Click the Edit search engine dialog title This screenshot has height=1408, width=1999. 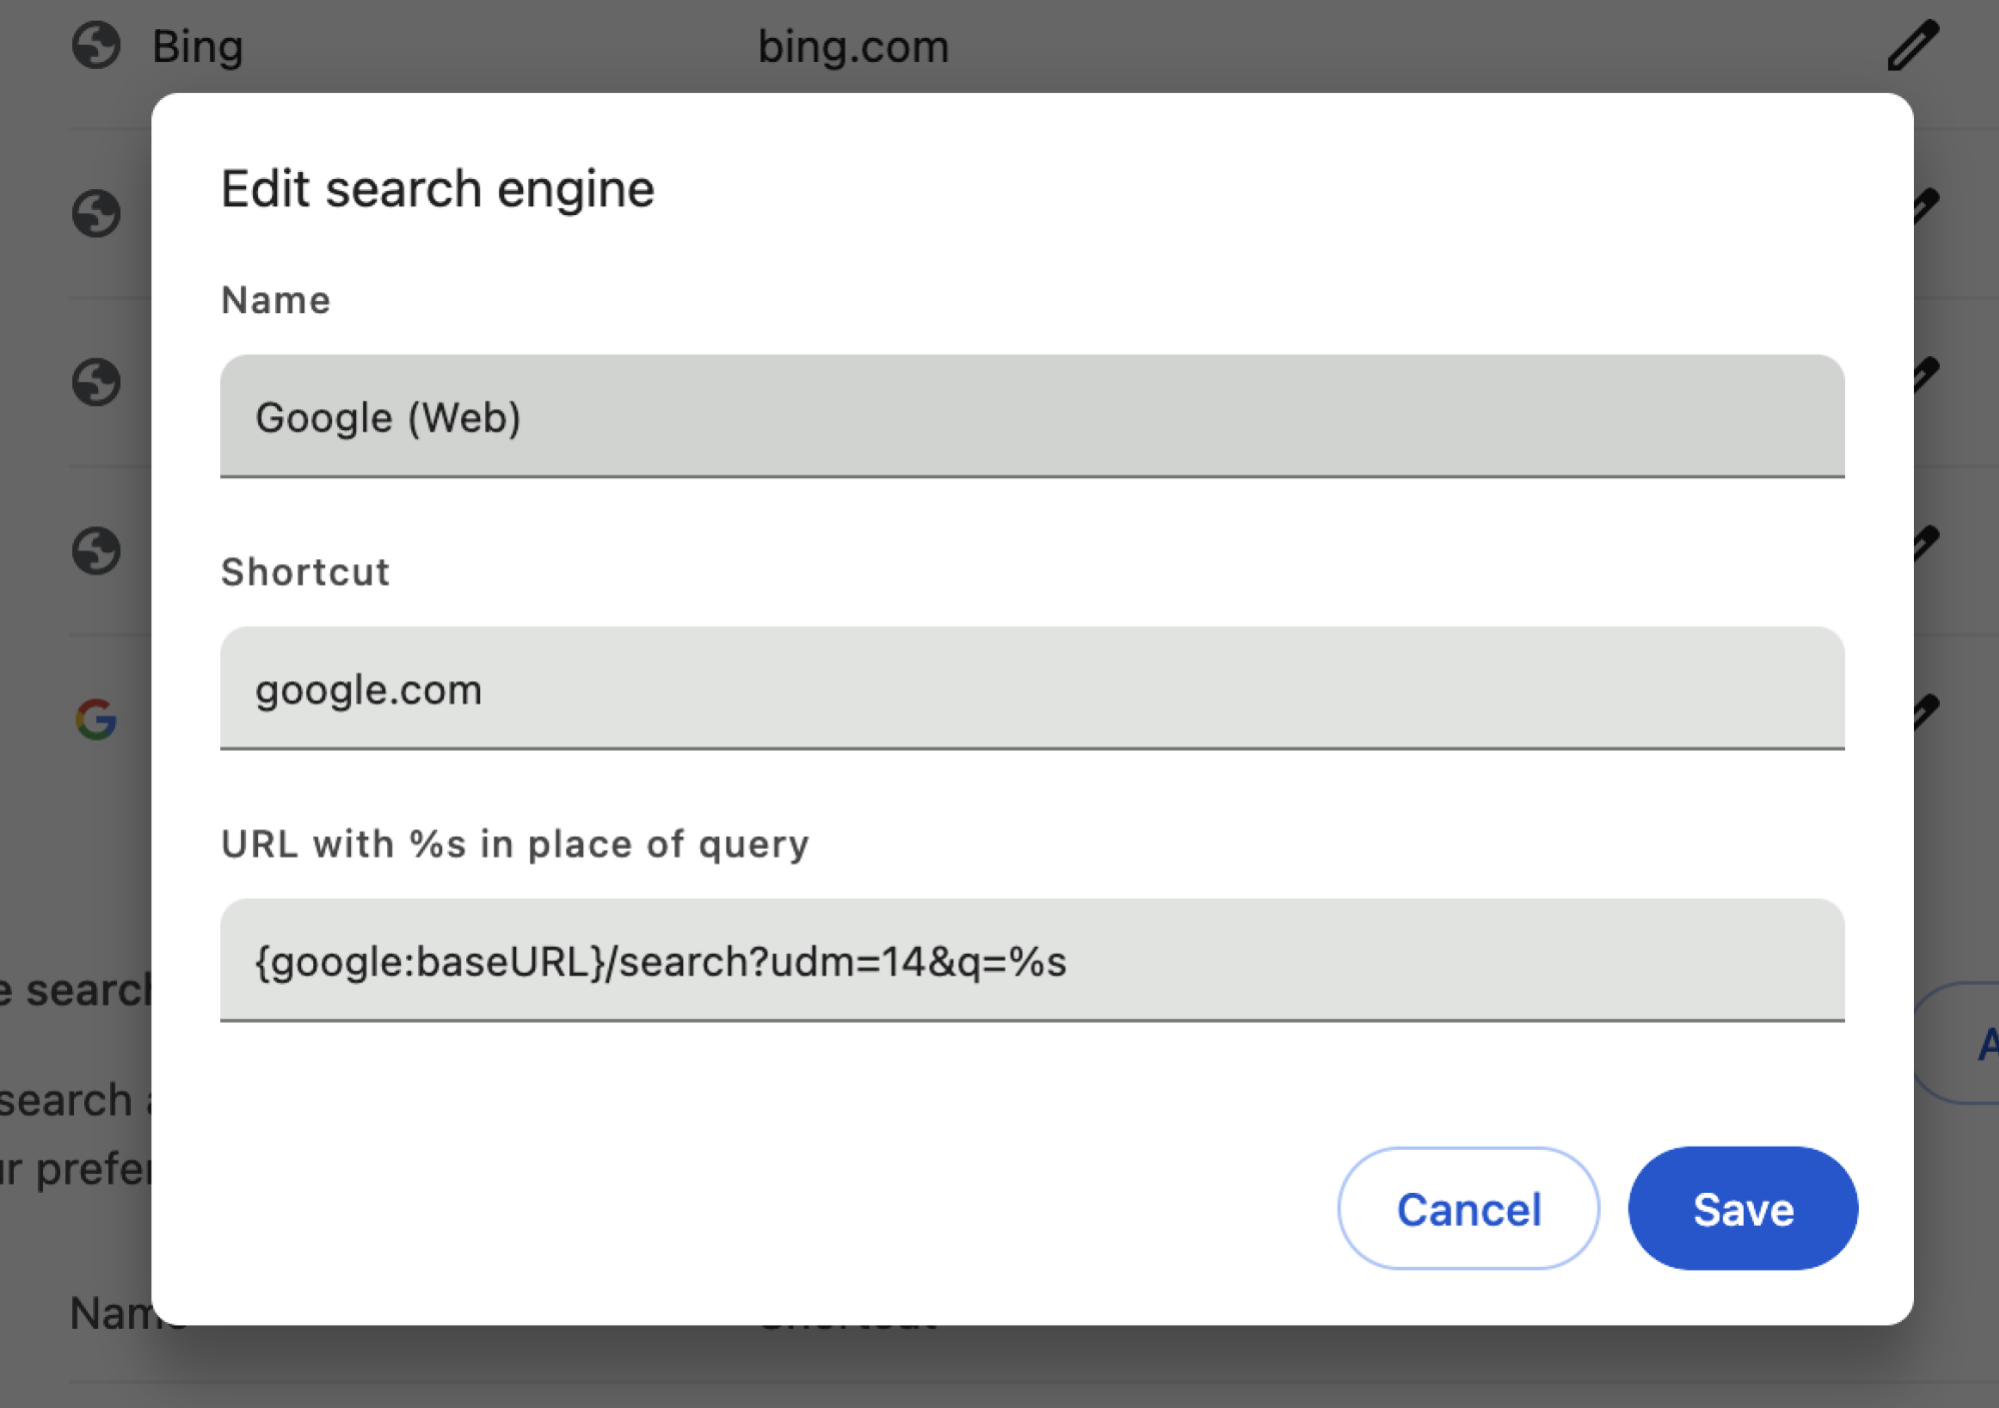[437, 188]
